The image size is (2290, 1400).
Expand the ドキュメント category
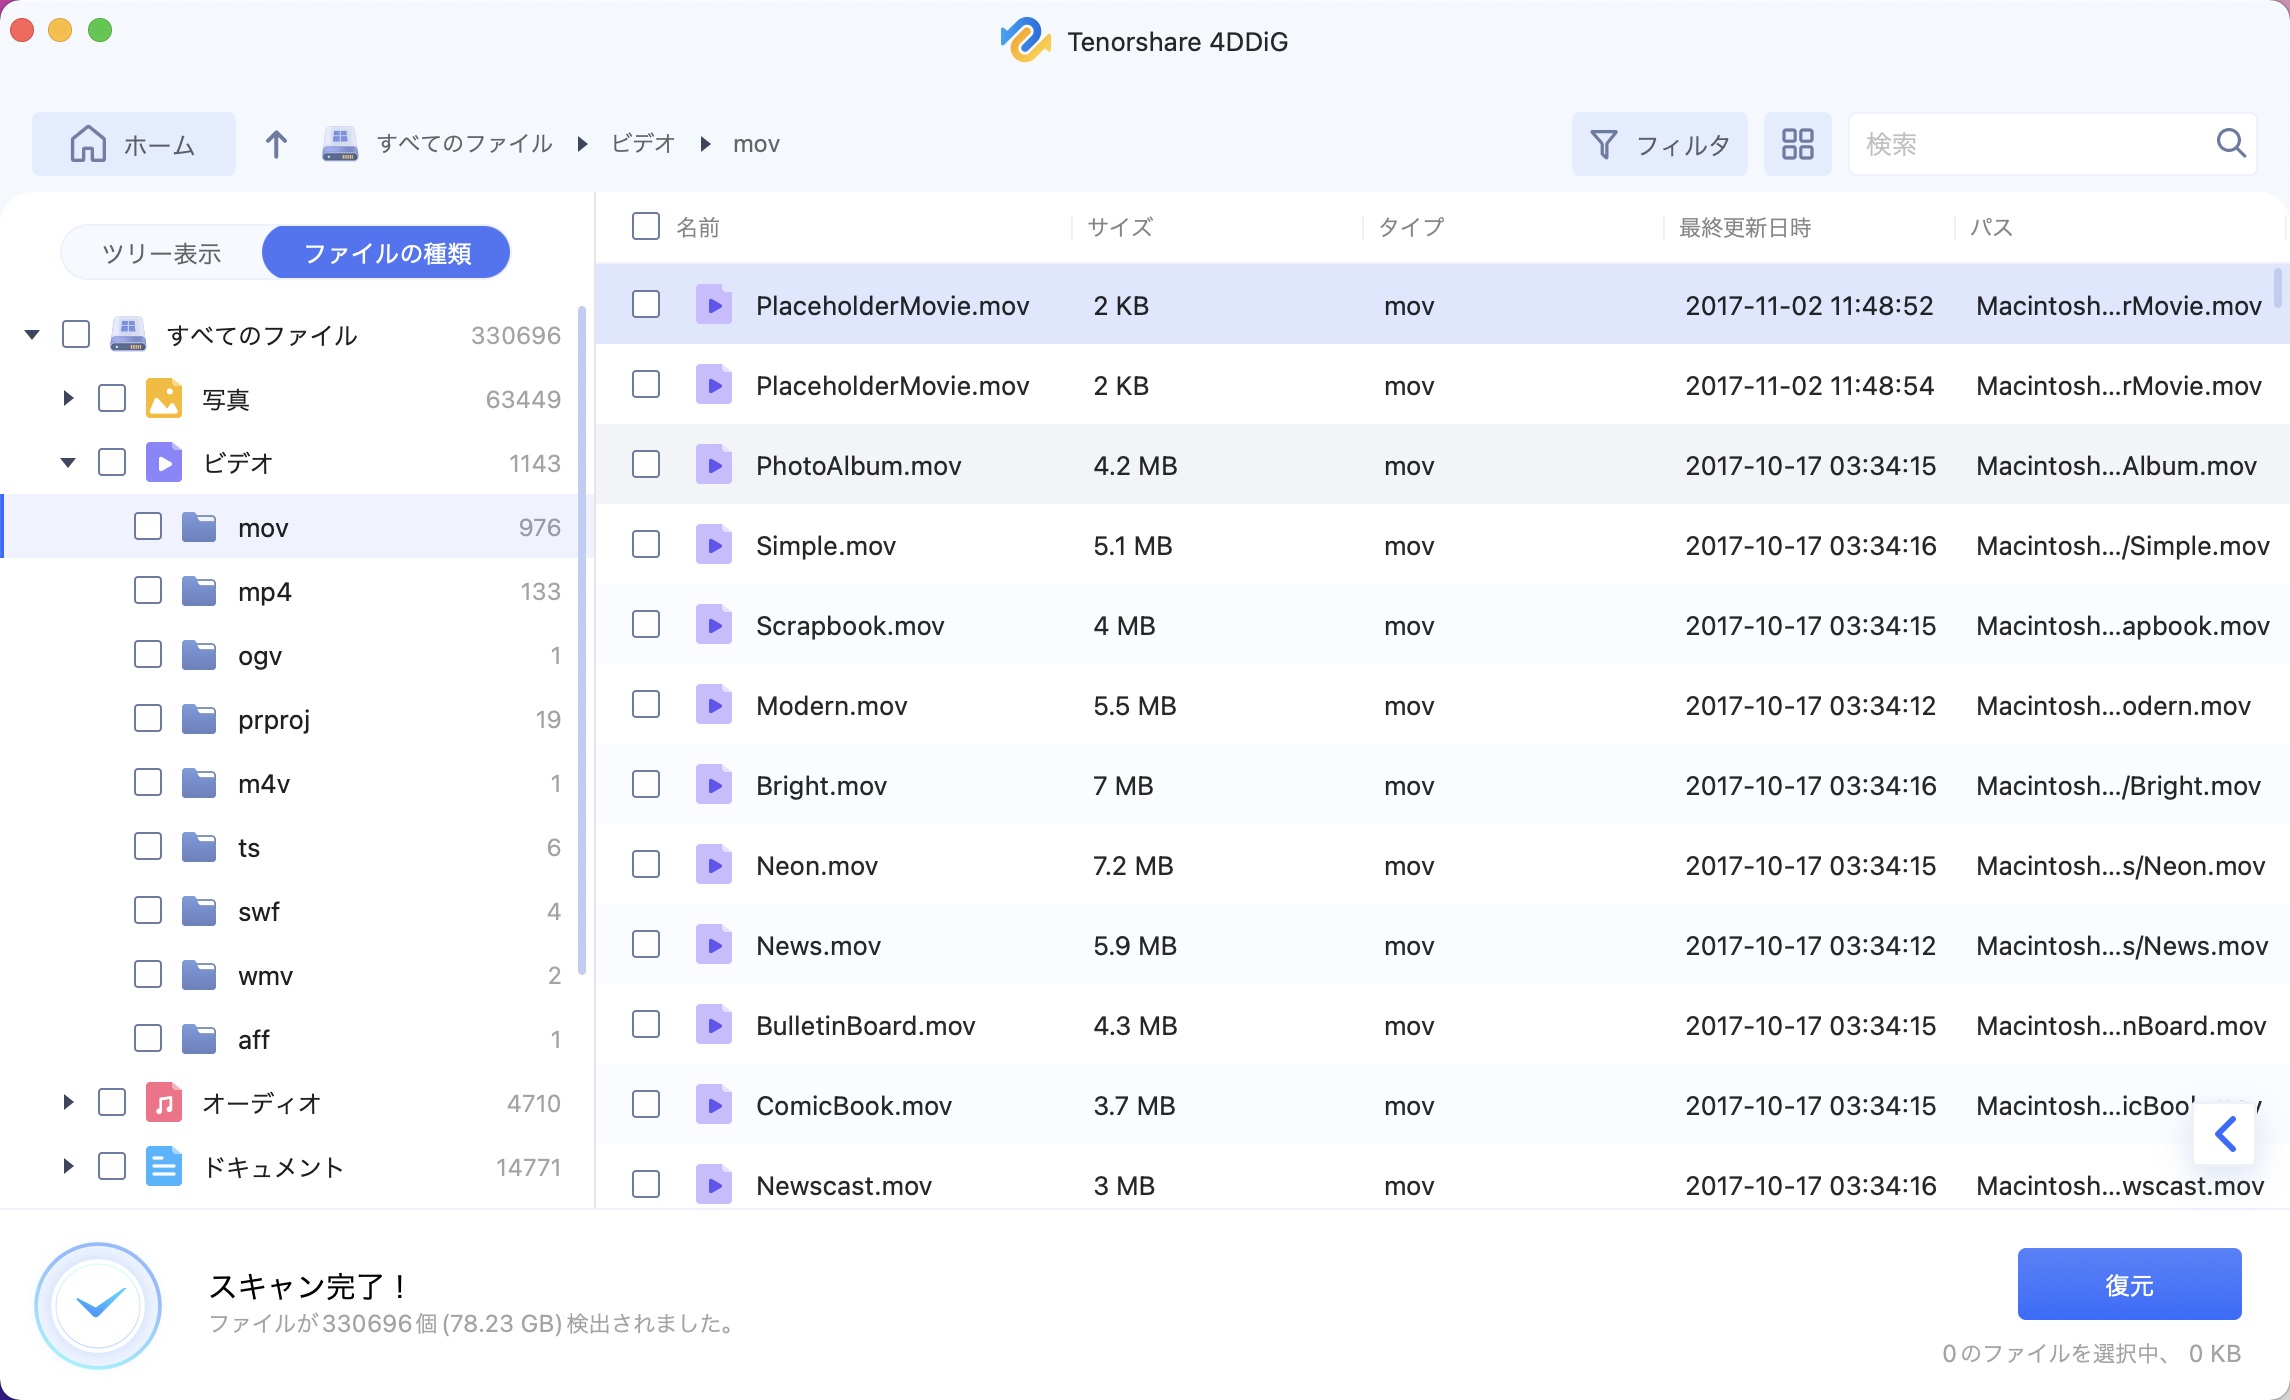coord(68,1166)
